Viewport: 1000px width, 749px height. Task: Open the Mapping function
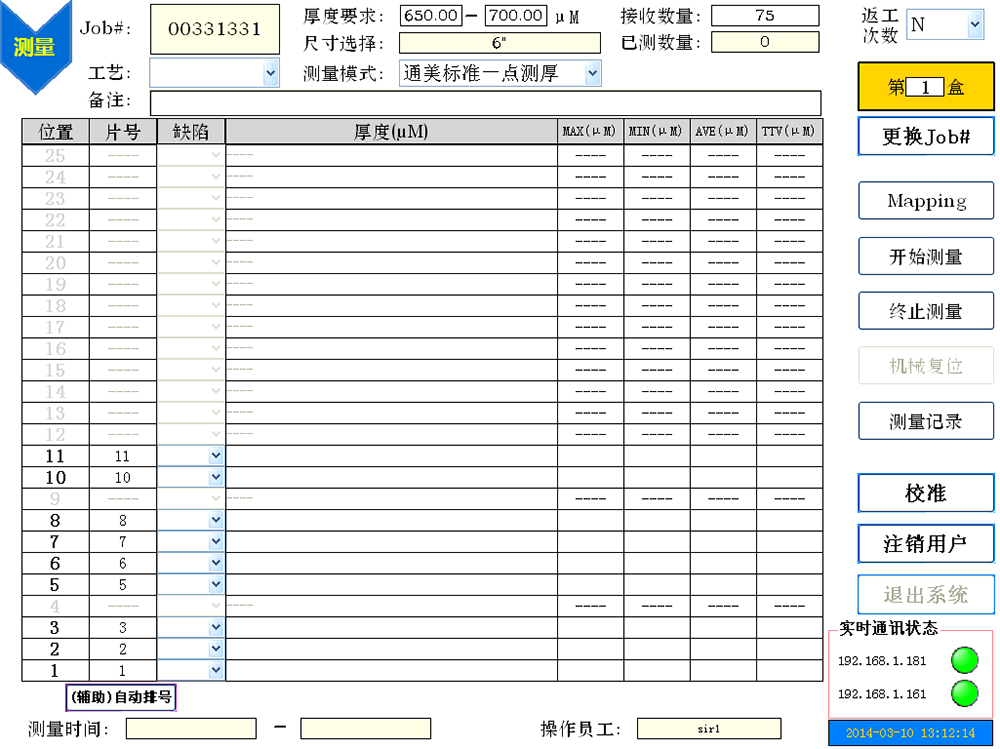coord(925,201)
